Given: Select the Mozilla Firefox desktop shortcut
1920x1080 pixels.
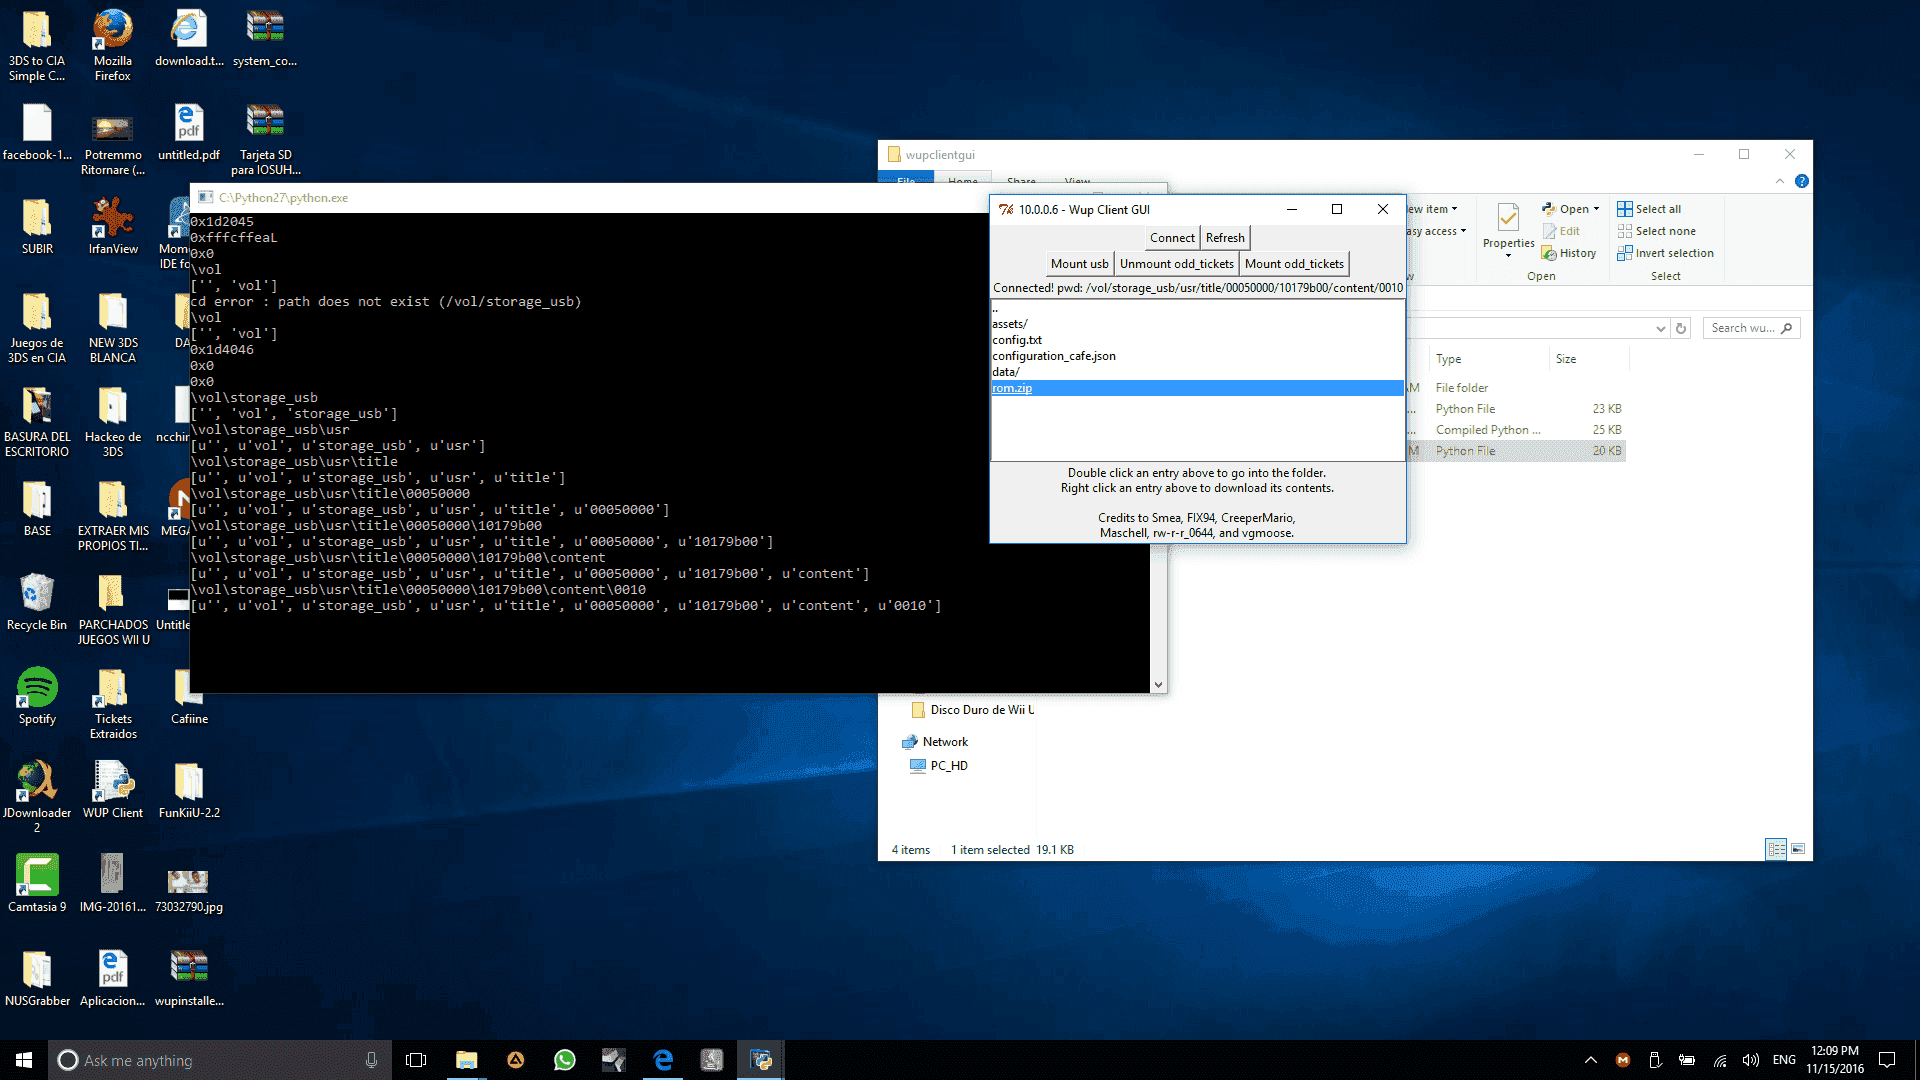Looking at the screenshot, I should tap(113, 46).
